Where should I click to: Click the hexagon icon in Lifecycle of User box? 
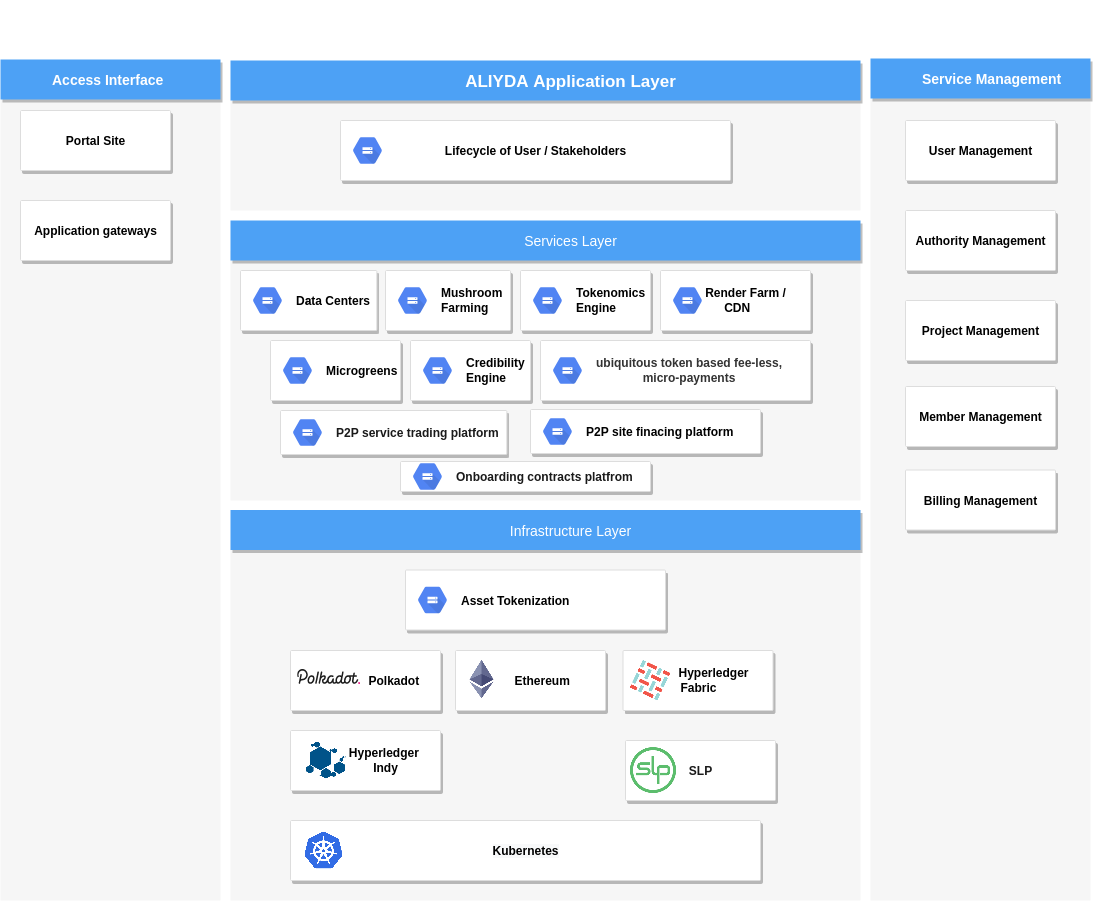tap(367, 151)
